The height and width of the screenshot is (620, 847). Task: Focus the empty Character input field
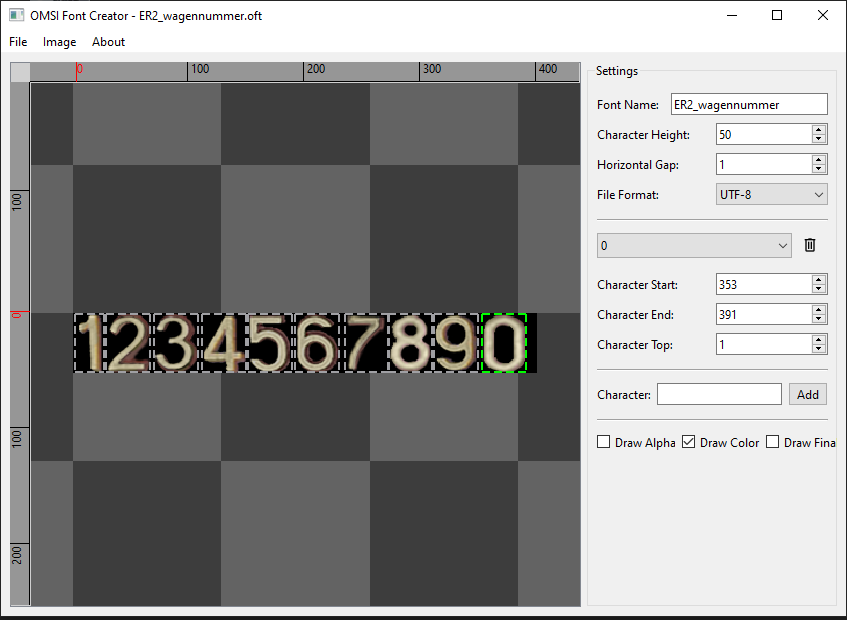[x=718, y=394]
